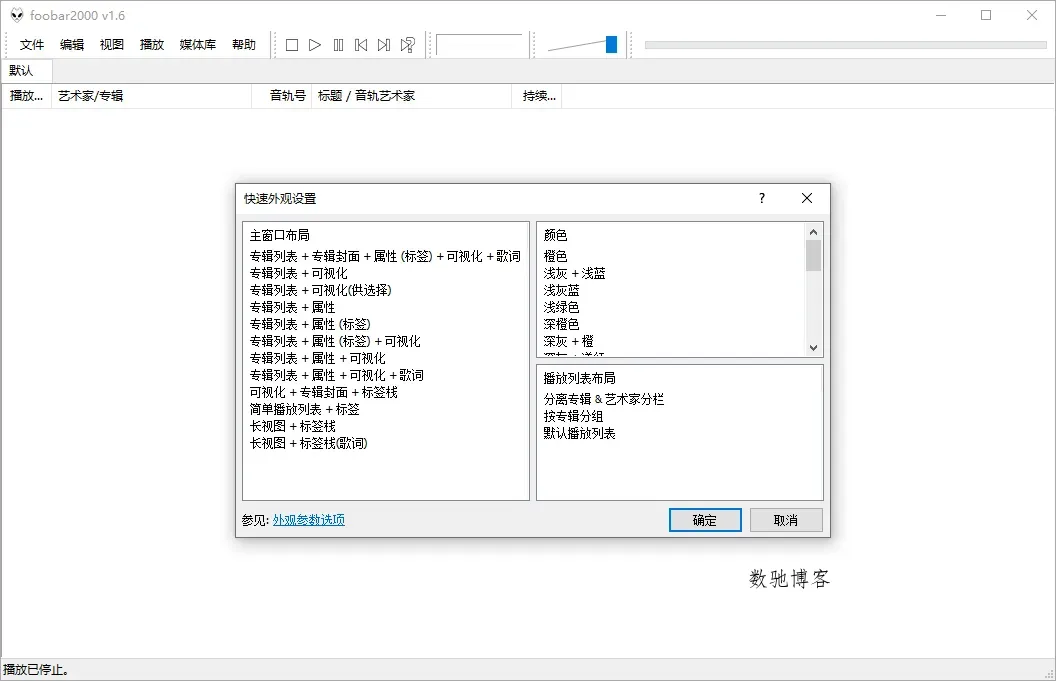Click the Stop playback button

click(292, 45)
